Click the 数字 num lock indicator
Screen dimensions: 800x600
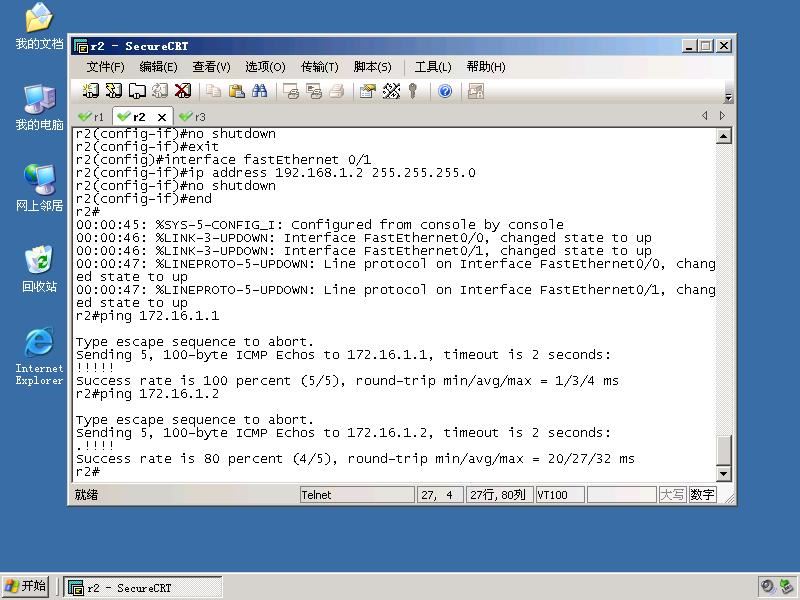pos(702,495)
